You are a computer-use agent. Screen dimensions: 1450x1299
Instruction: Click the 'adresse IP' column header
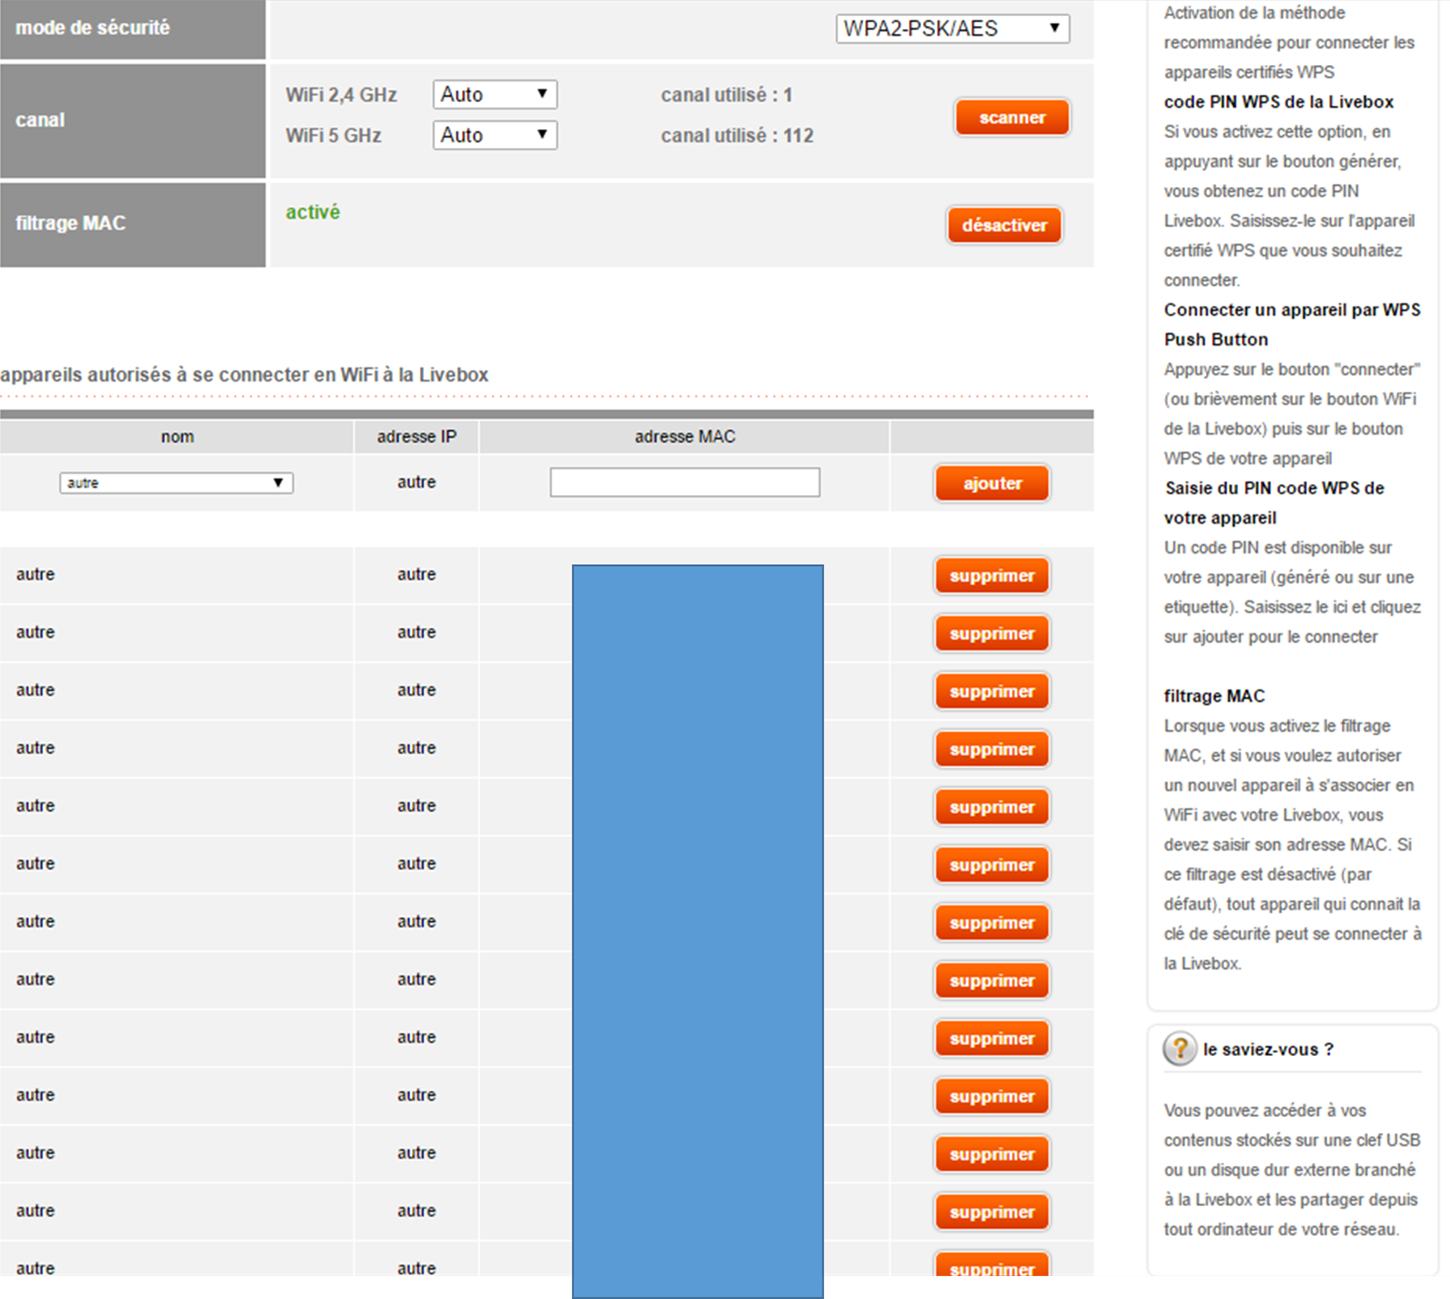pos(416,437)
